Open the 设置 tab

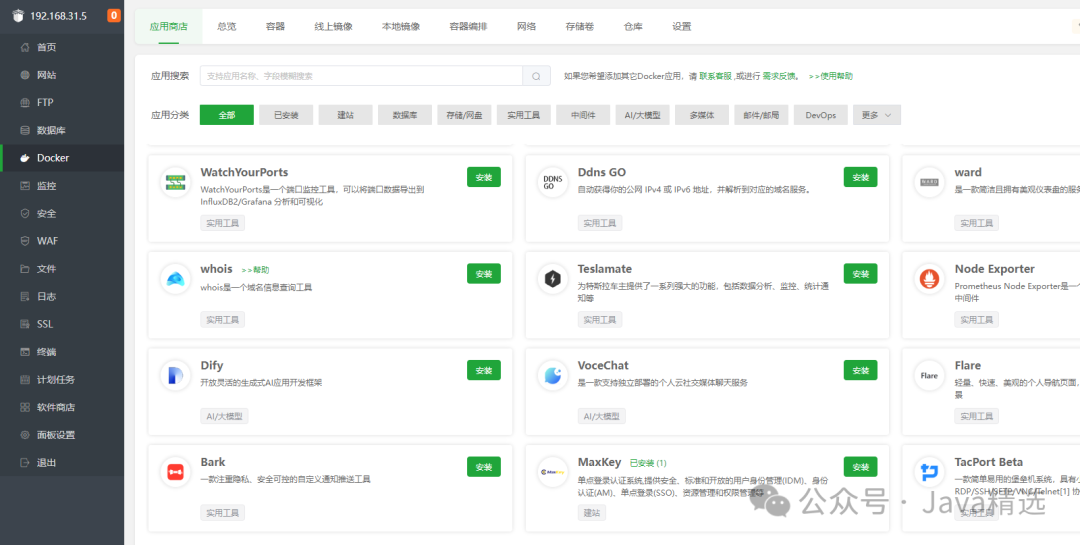pyautogui.click(x=682, y=26)
